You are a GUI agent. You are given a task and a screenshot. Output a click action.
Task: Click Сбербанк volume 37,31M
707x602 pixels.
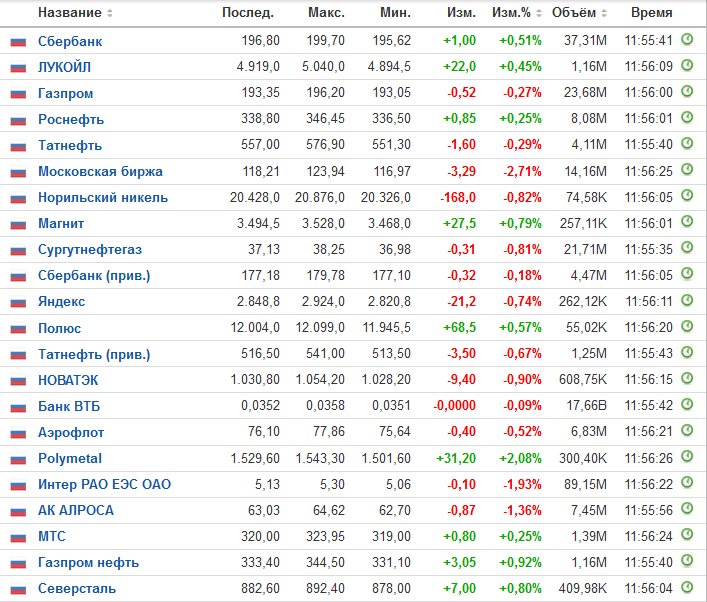(585, 41)
